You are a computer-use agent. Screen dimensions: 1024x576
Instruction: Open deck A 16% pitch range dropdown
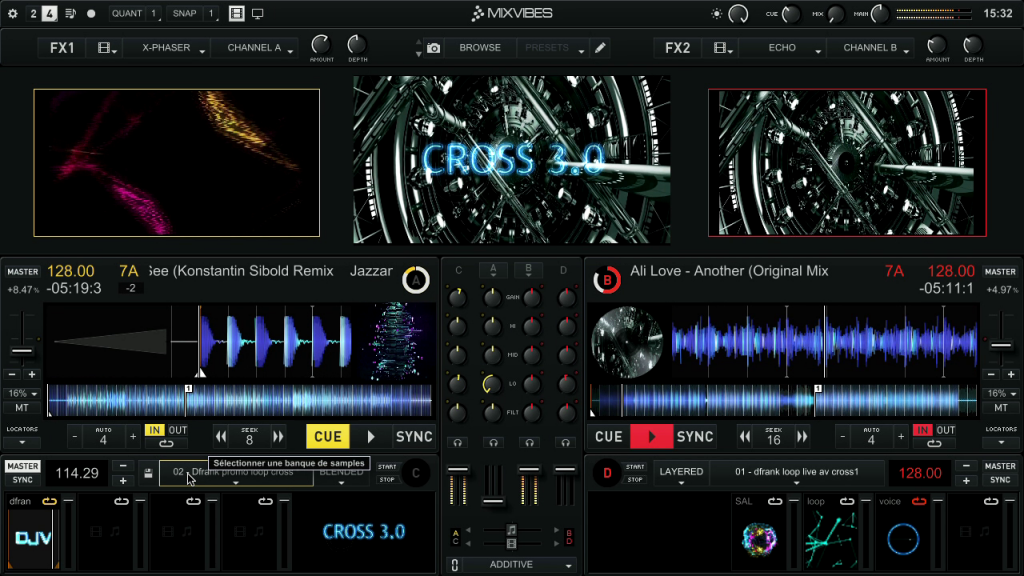click(22, 394)
